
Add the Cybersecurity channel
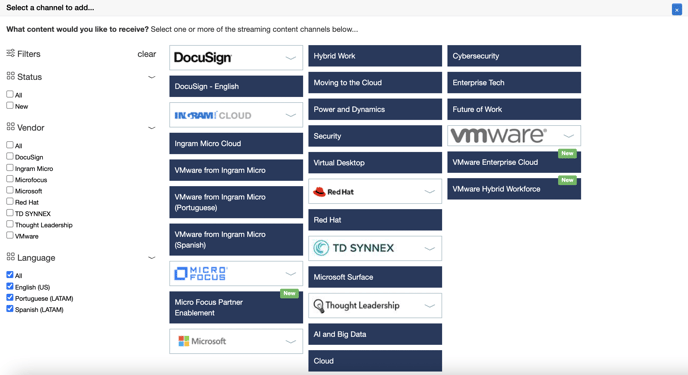pyautogui.click(x=514, y=56)
